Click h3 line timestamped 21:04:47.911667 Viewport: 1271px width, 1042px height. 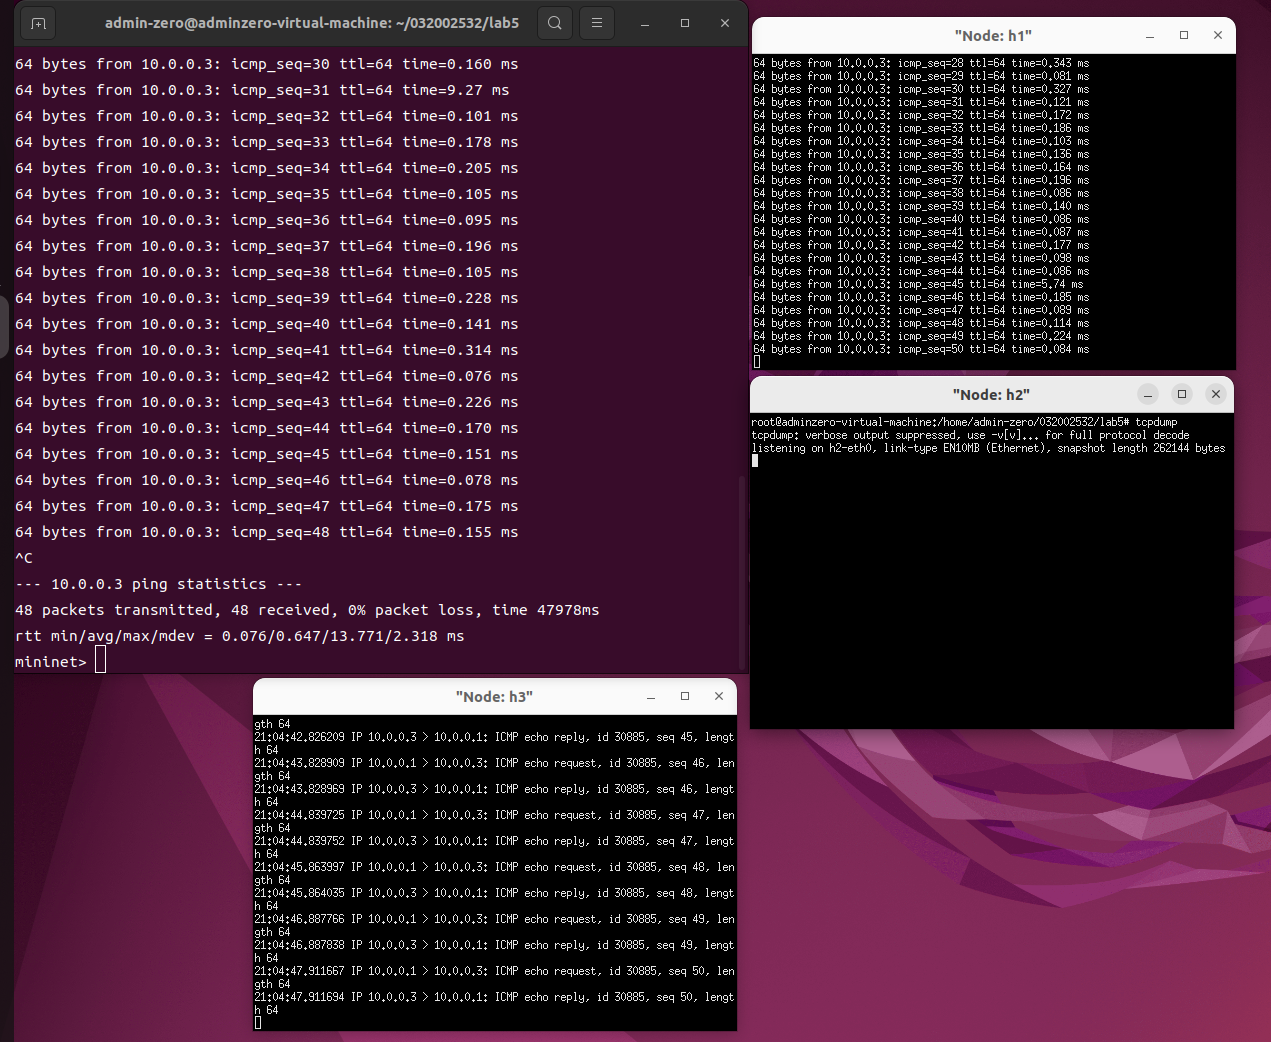tap(494, 971)
